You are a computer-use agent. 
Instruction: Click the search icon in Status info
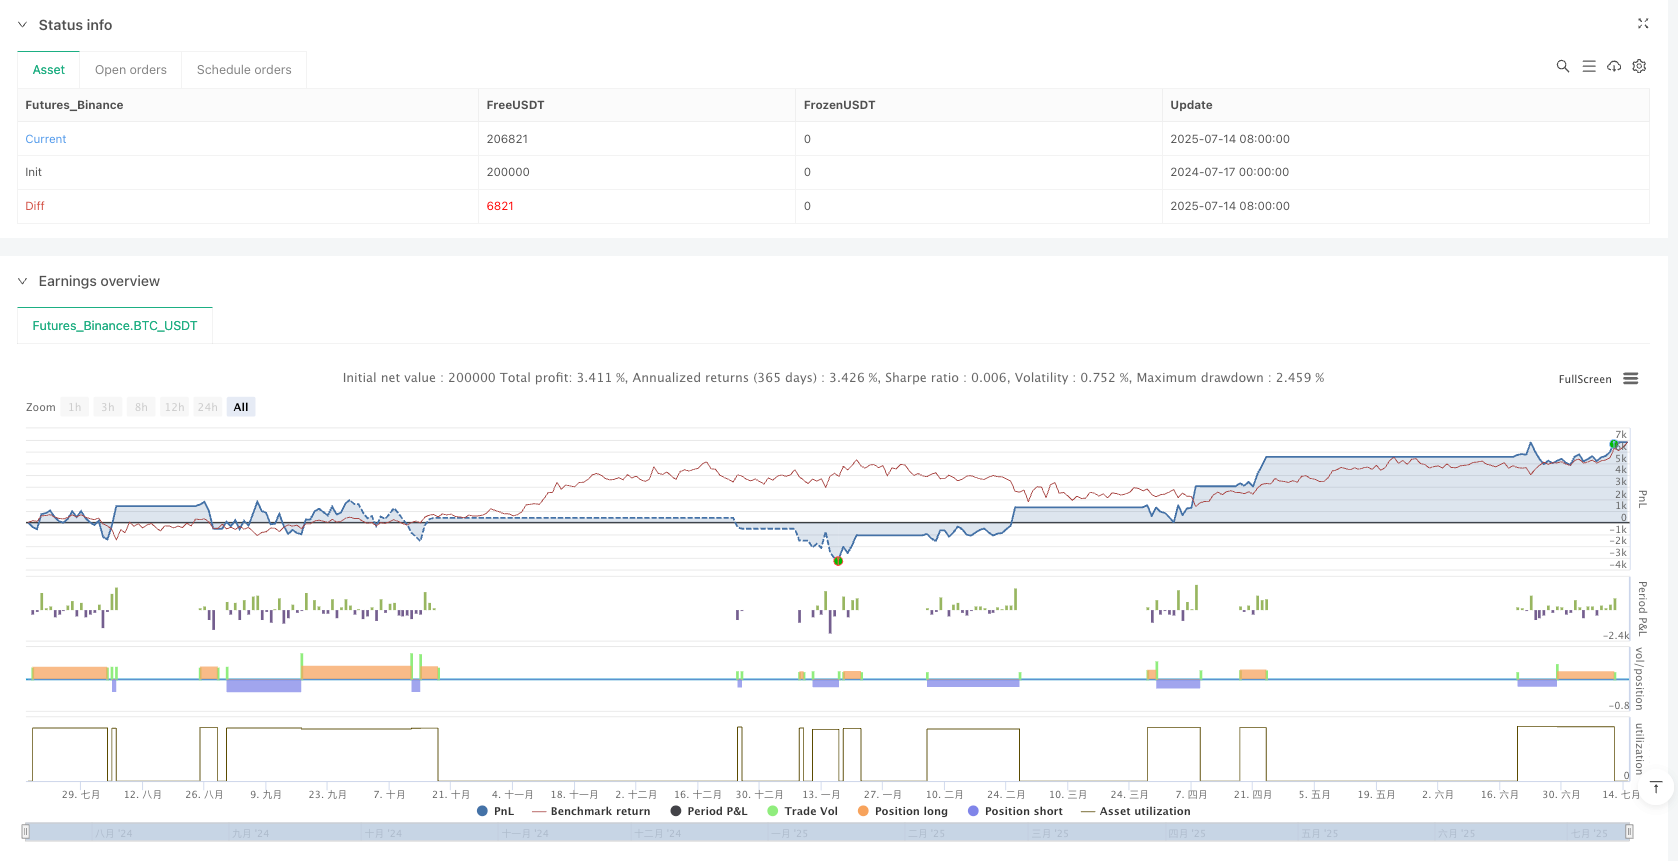pos(1562,66)
